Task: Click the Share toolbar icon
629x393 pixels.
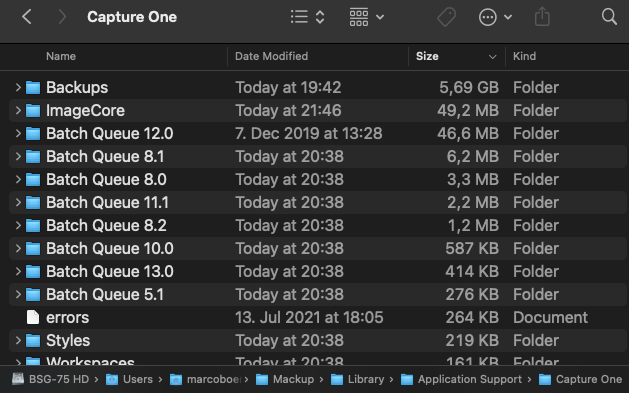Action: click(x=542, y=17)
